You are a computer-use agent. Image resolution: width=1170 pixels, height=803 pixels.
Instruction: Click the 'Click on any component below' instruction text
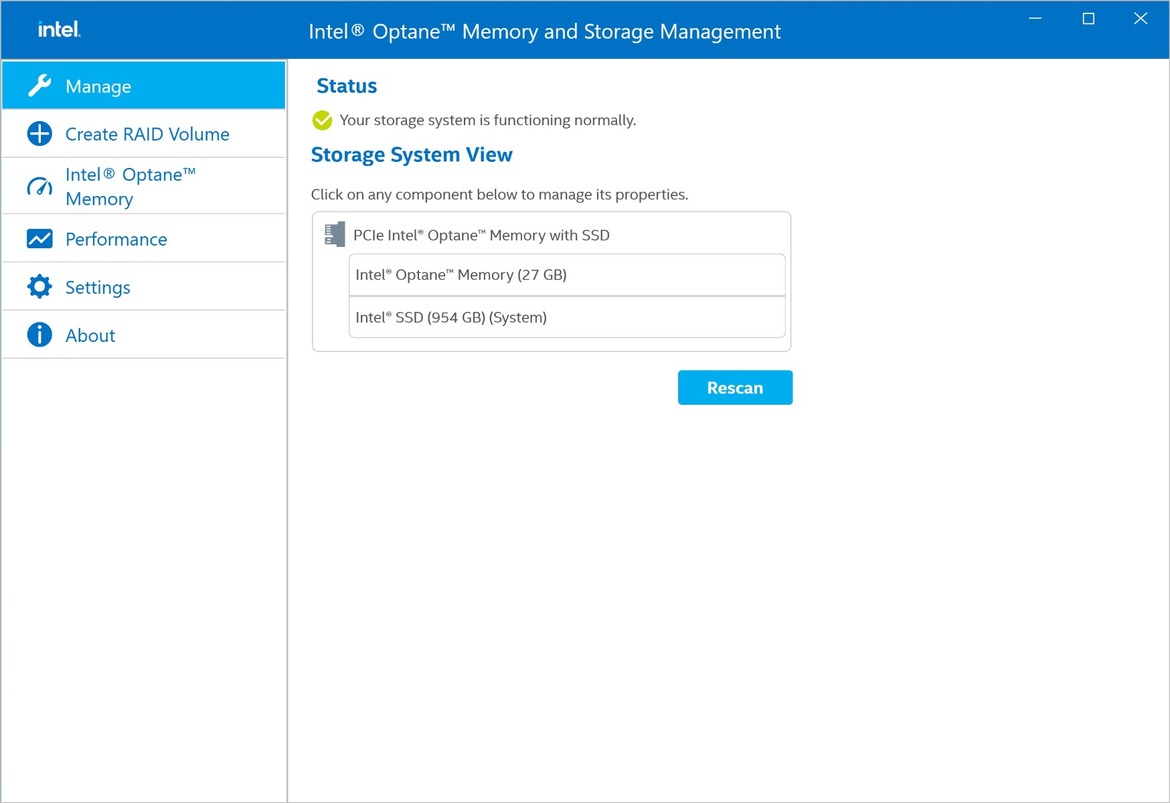point(499,195)
